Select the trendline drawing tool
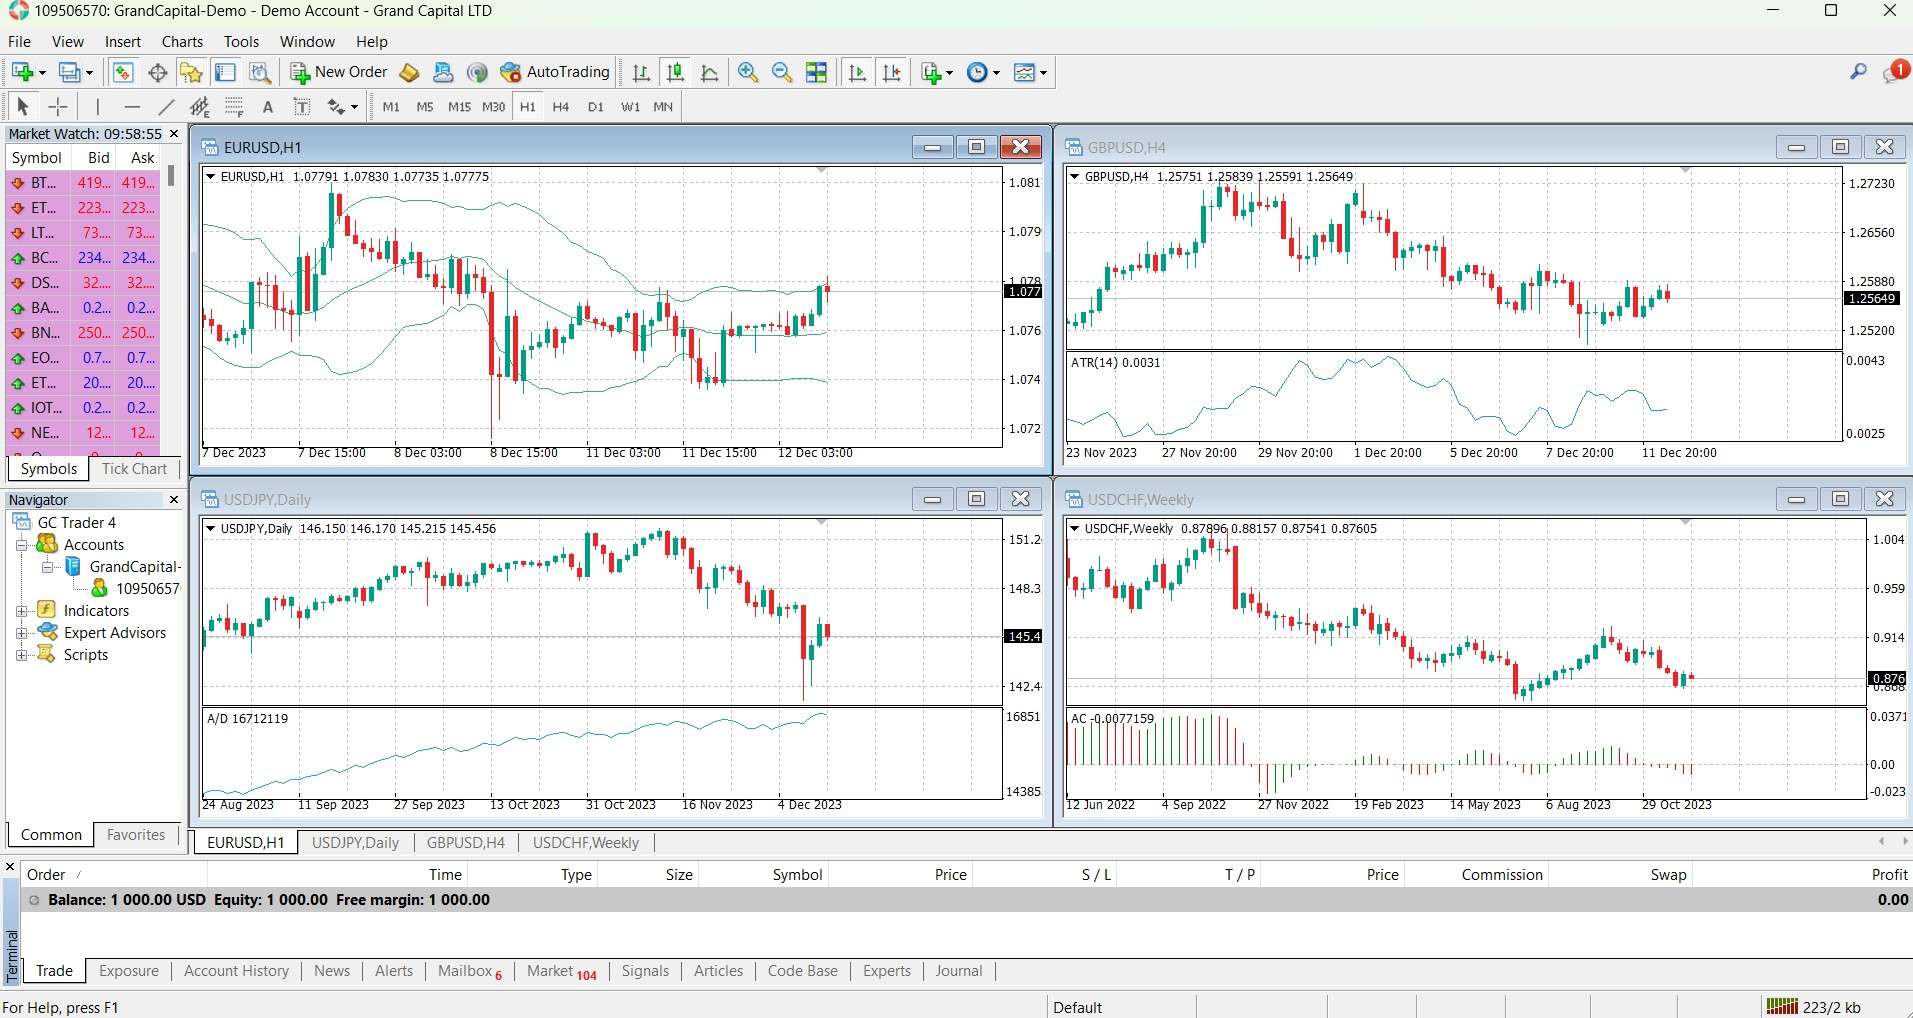This screenshot has width=1913, height=1018. tap(166, 107)
